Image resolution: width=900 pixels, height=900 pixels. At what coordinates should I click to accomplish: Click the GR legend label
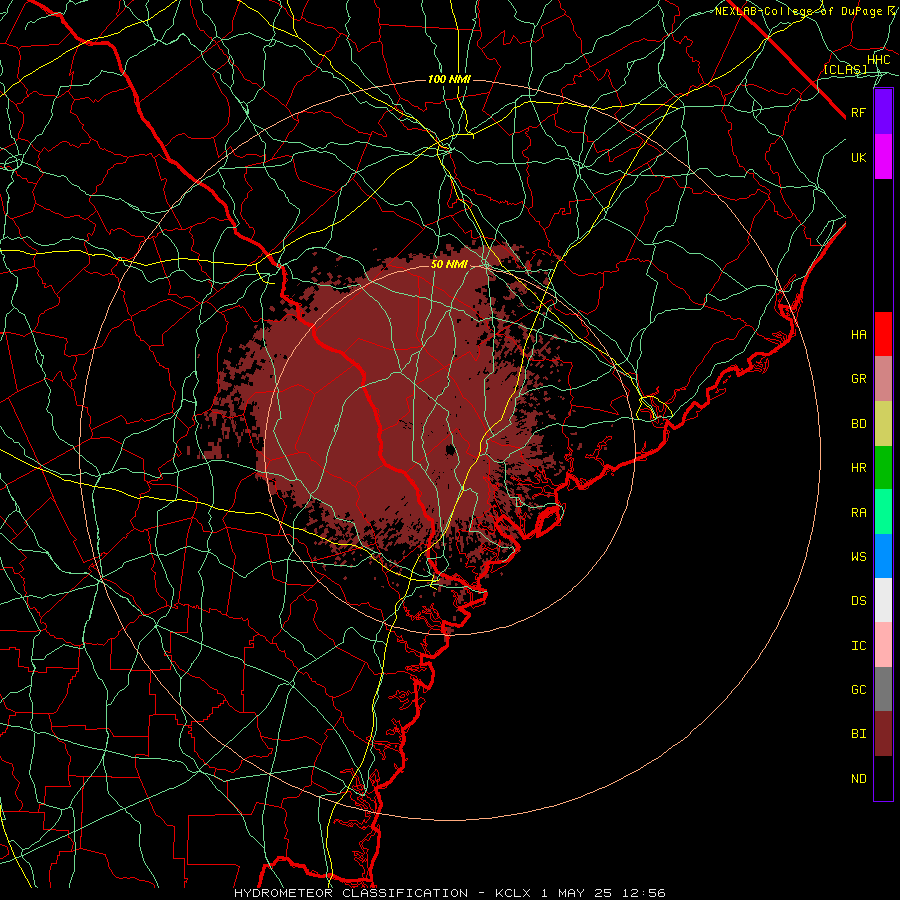858,379
